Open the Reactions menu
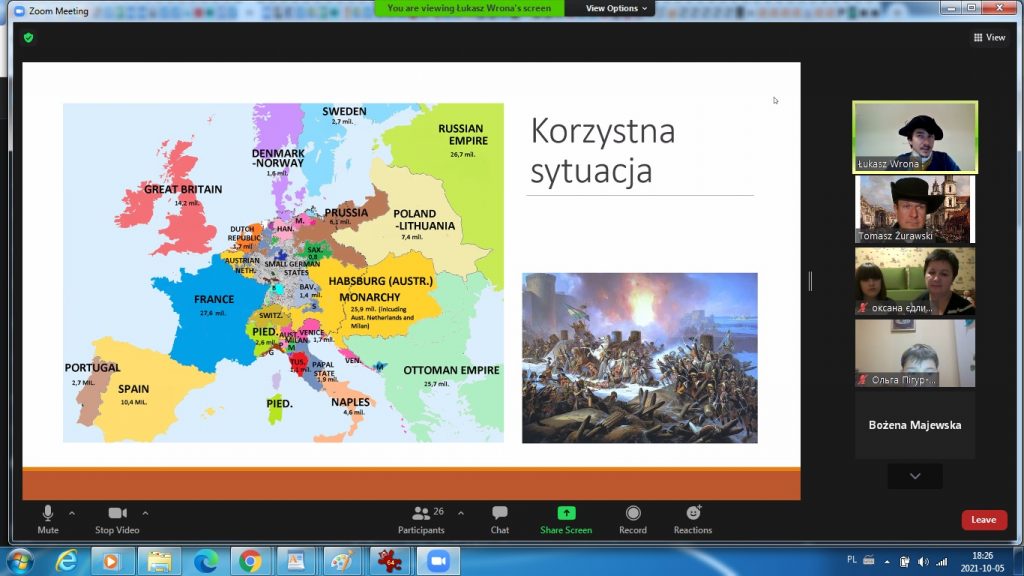Viewport: 1024px width, 576px height. [693, 516]
